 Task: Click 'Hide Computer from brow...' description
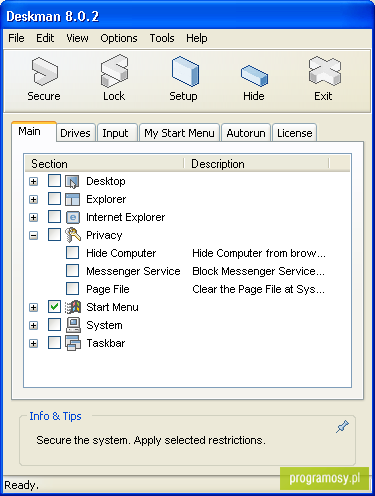point(259,253)
